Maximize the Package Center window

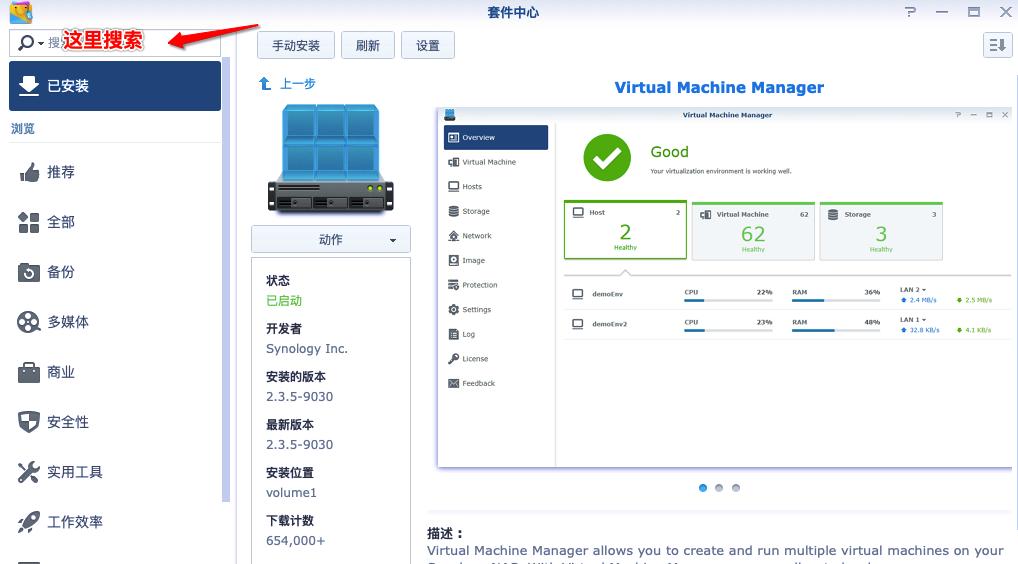pos(974,12)
